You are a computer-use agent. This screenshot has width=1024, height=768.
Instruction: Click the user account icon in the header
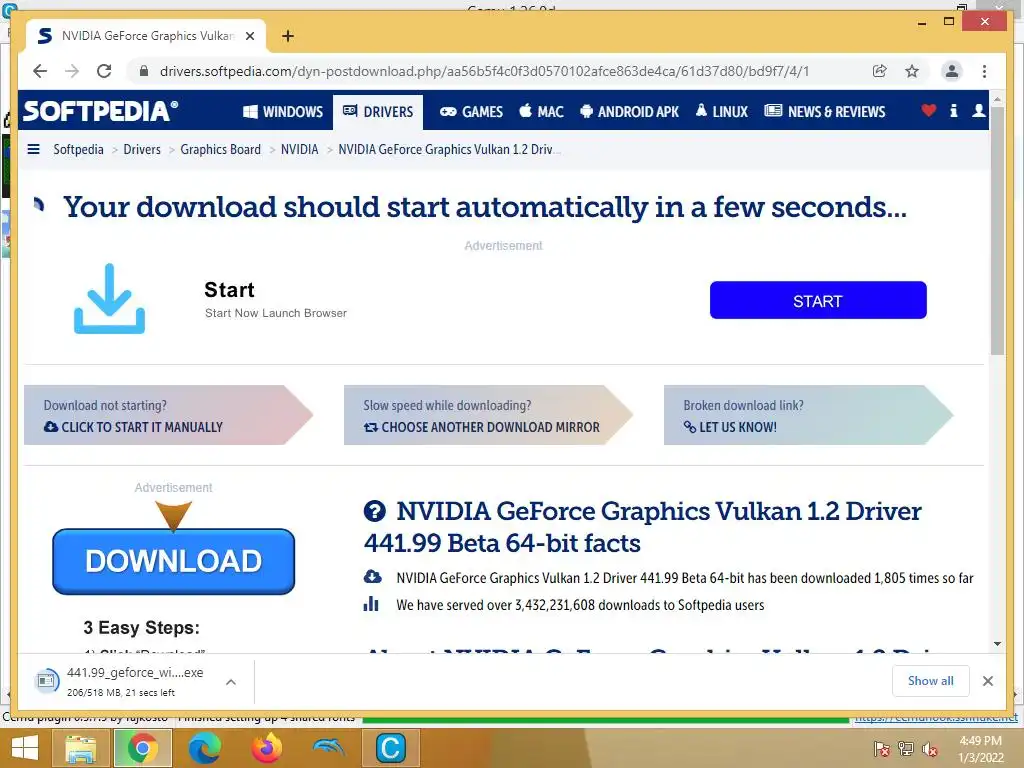tap(978, 111)
